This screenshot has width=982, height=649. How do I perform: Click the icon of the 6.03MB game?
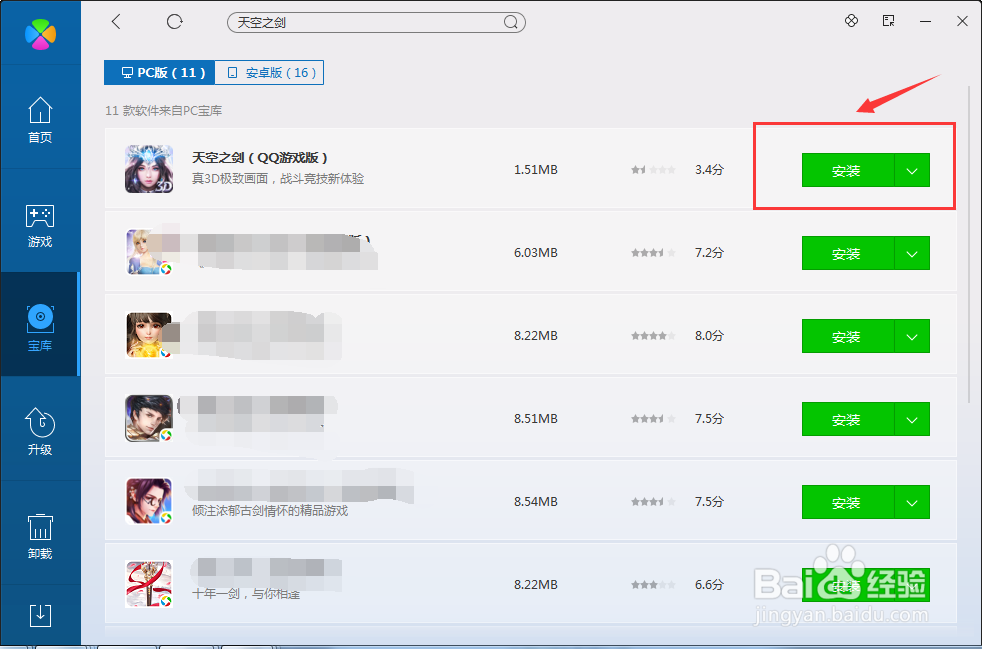(x=149, y=252)
